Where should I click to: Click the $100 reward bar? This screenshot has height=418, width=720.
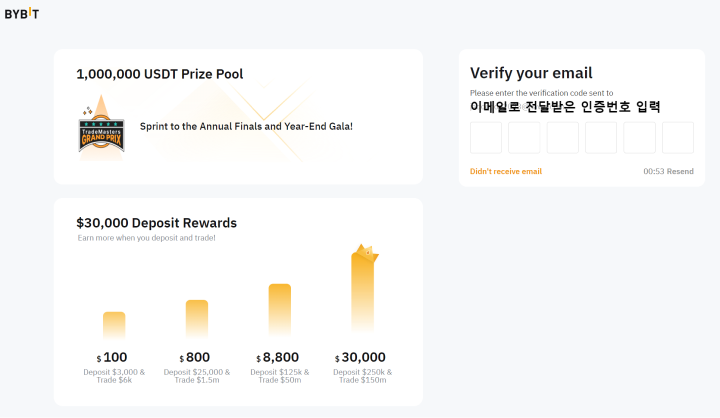(x=114, y=326)
